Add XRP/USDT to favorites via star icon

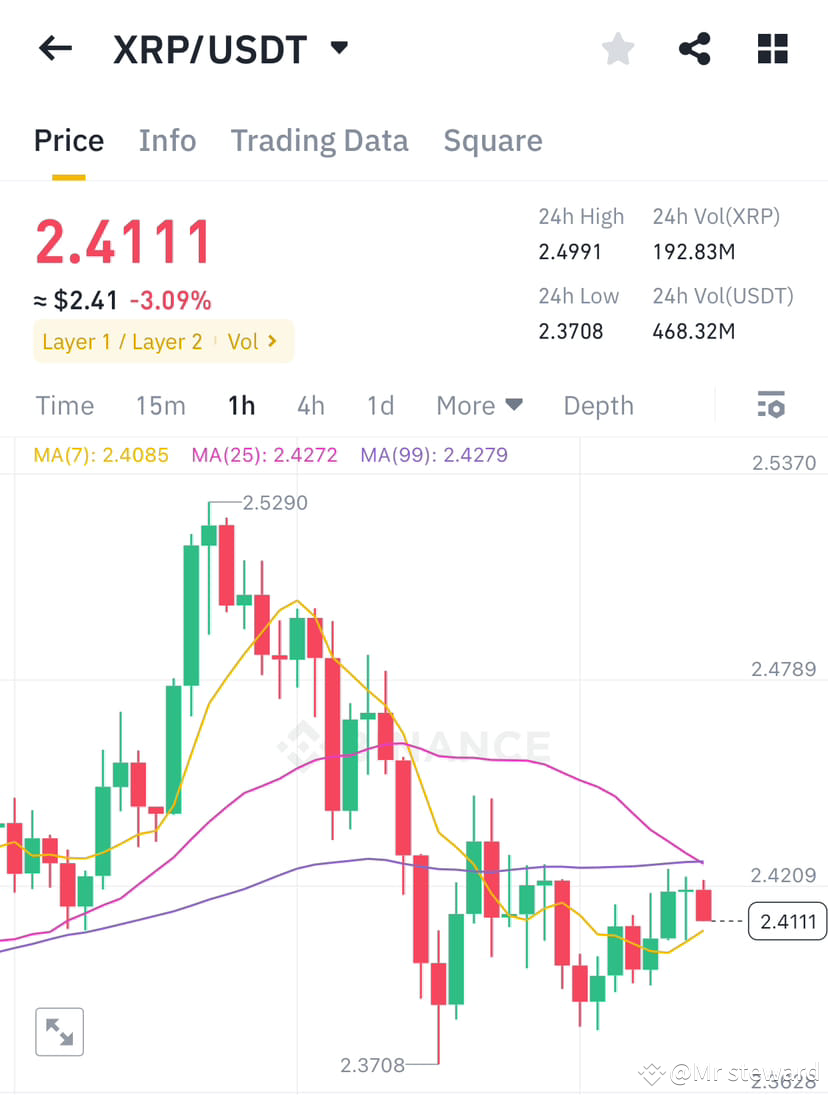coord(617,47)
